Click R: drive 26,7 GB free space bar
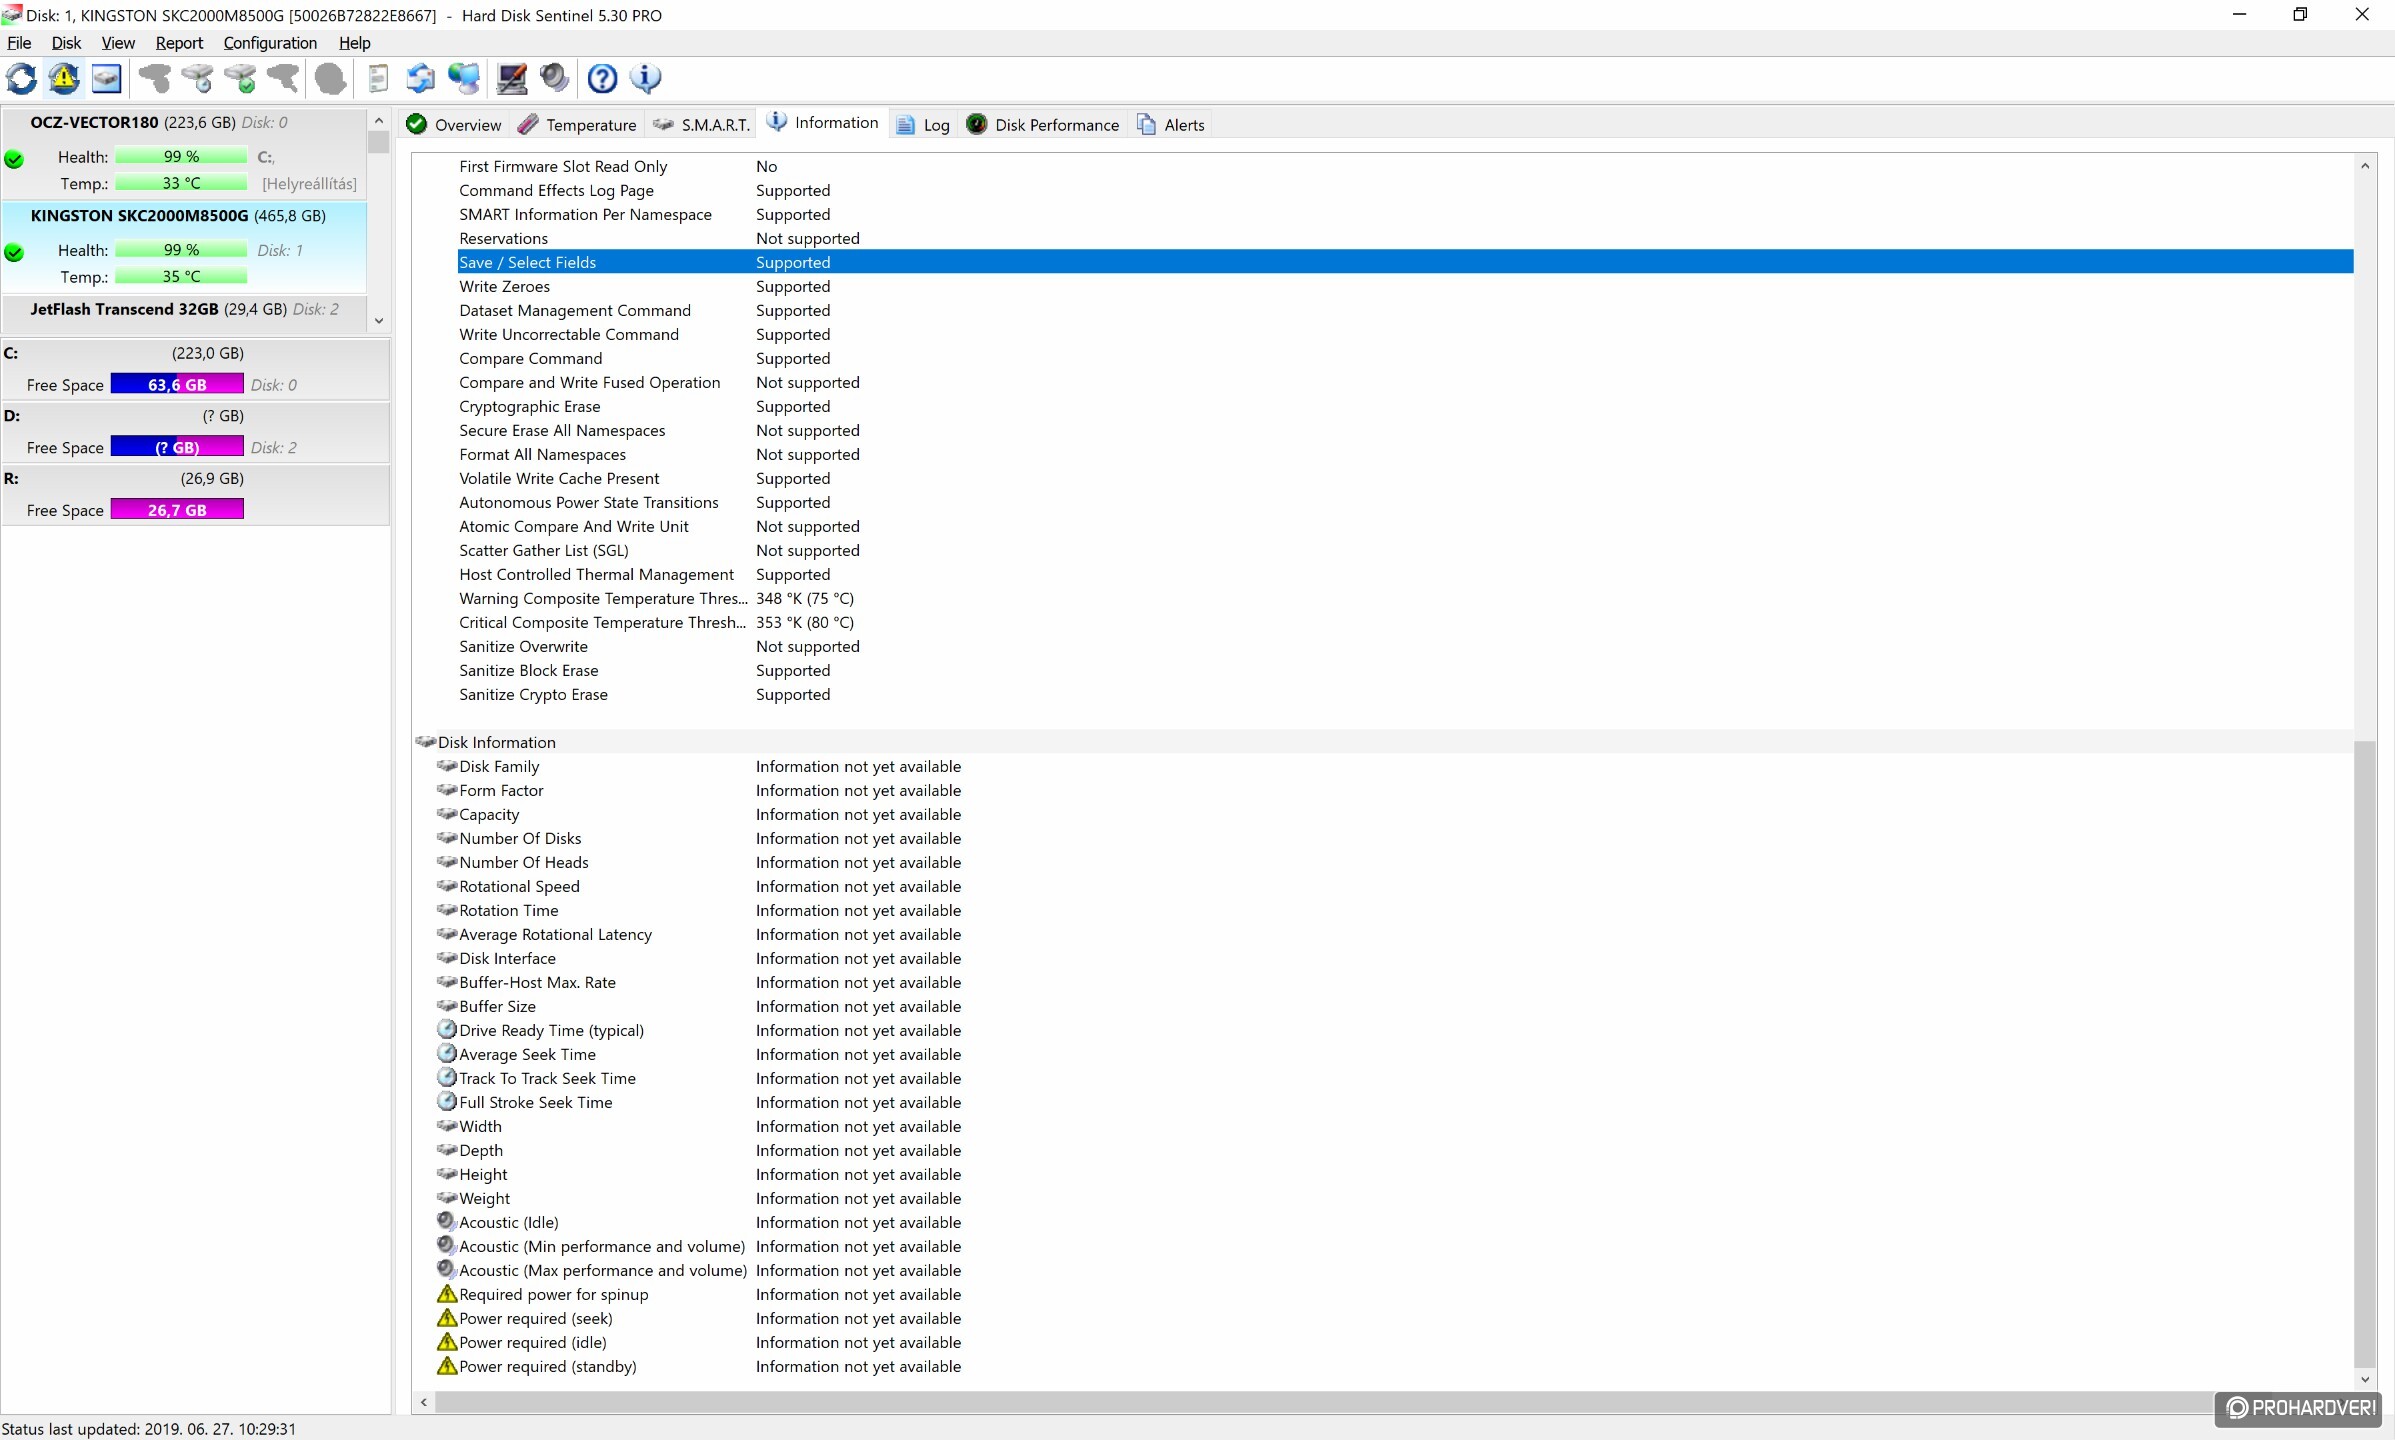Viewport: 2395px width, 1440px height. [177, 509]
